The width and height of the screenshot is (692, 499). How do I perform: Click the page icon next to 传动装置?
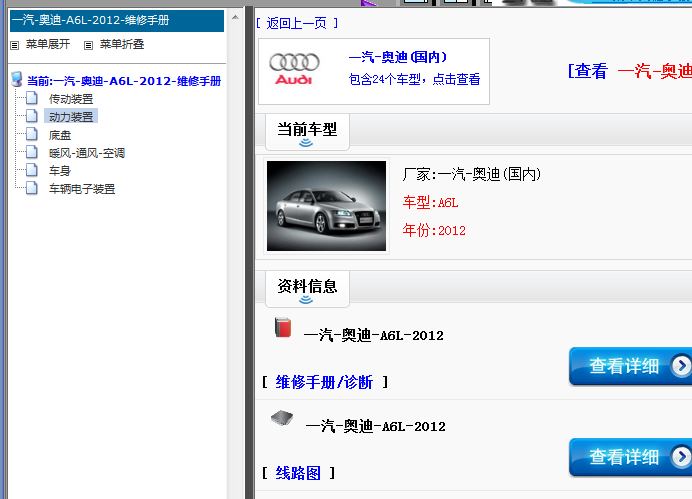32,98
